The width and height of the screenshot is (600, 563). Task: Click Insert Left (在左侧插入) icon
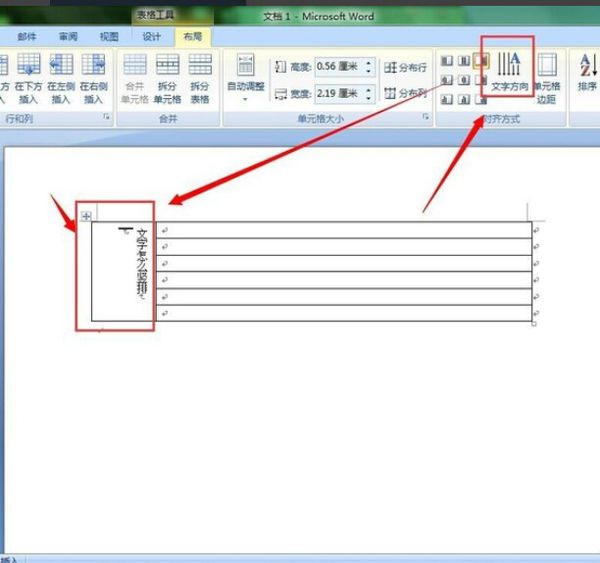pyautogui.click(x=61, y=78)
